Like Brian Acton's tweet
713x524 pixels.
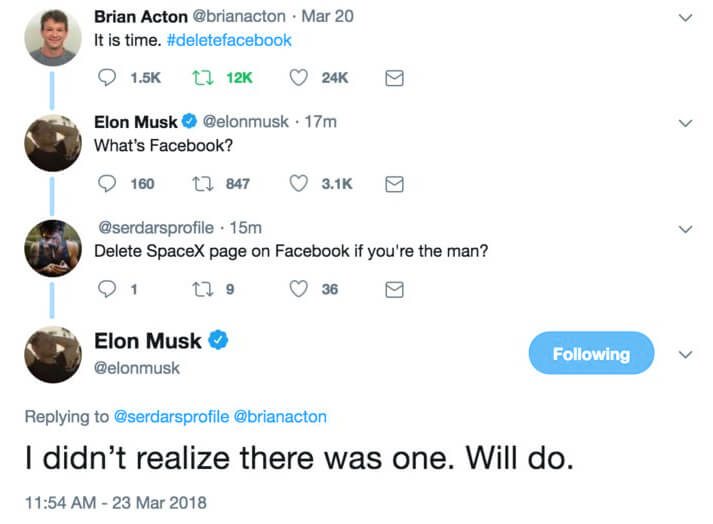tap(298, 78)
